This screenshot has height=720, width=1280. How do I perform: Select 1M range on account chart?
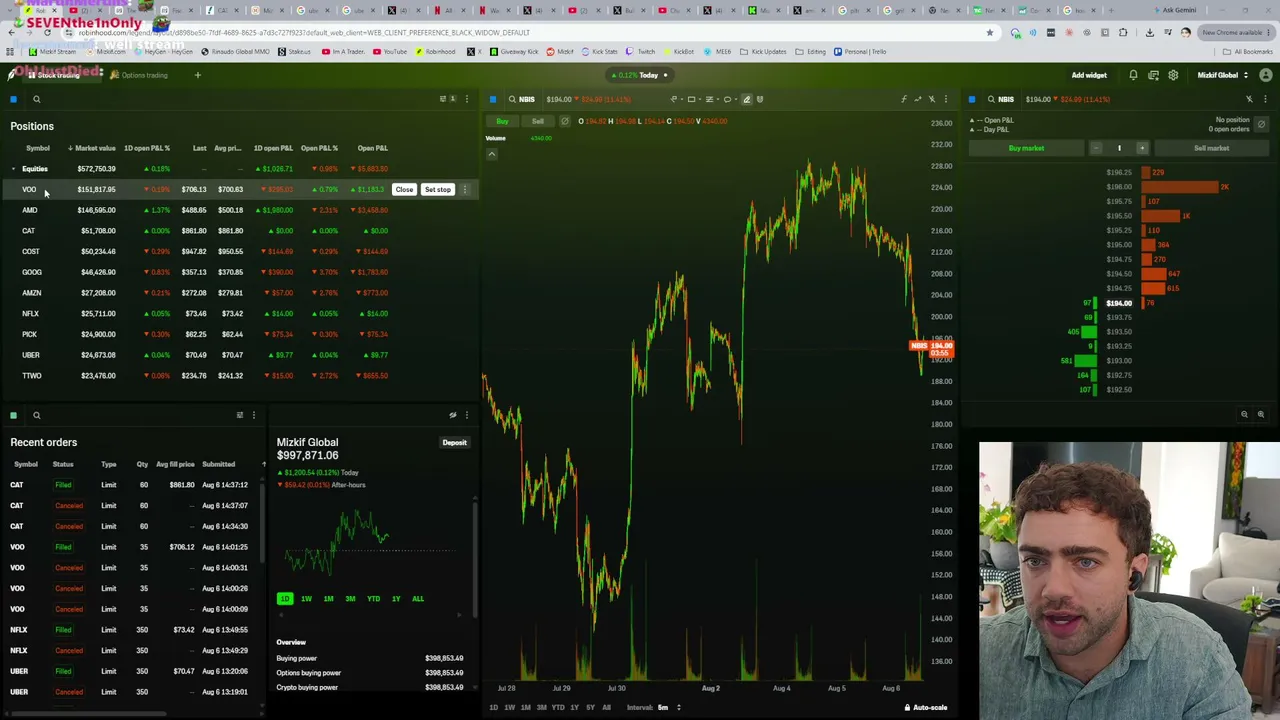click(x=328, y=599)
